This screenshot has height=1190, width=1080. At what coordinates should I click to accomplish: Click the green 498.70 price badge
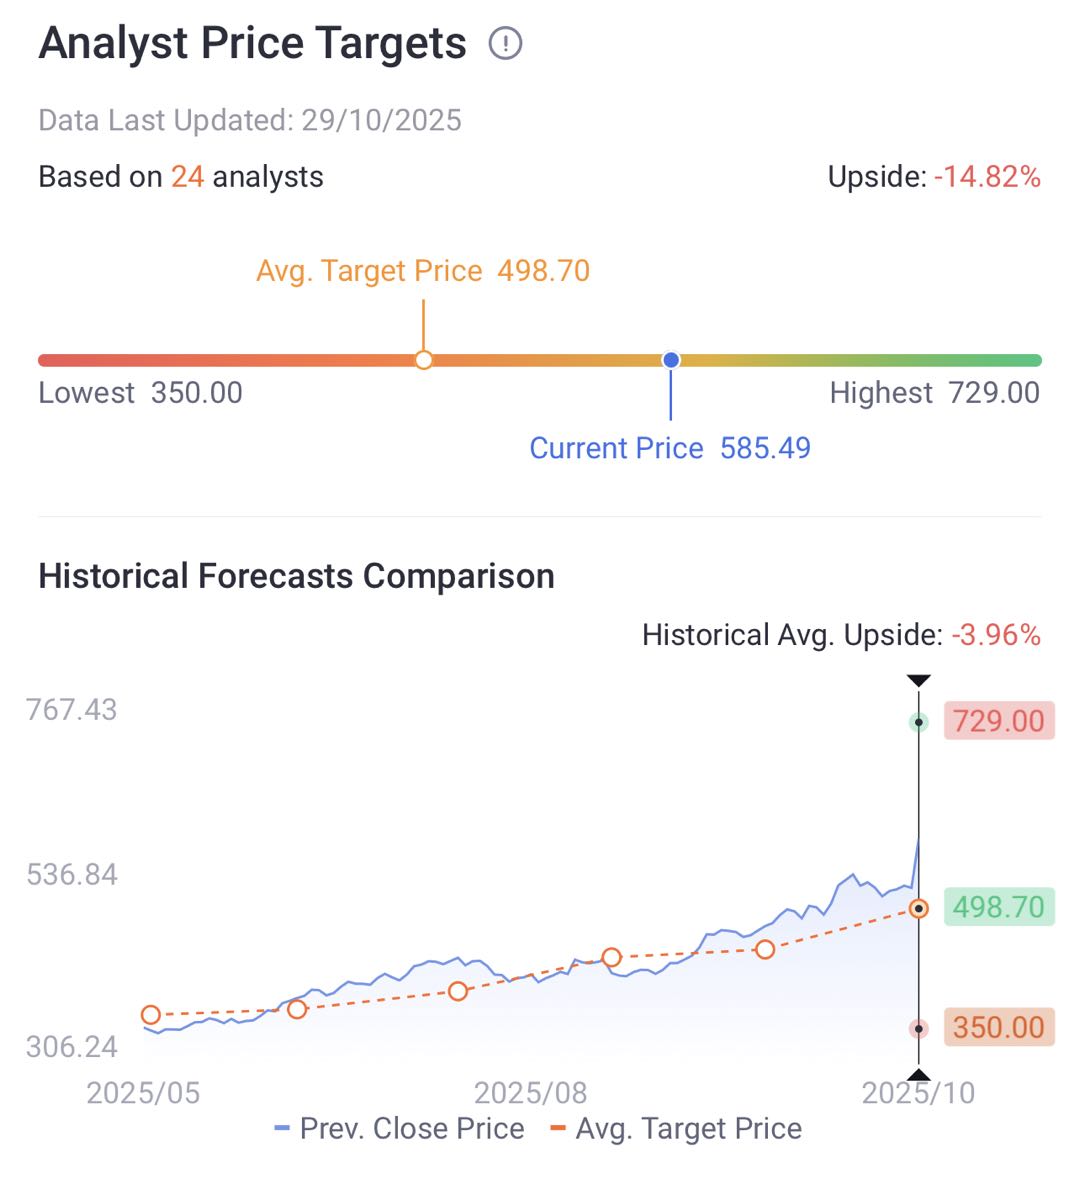tap(998, 907)
